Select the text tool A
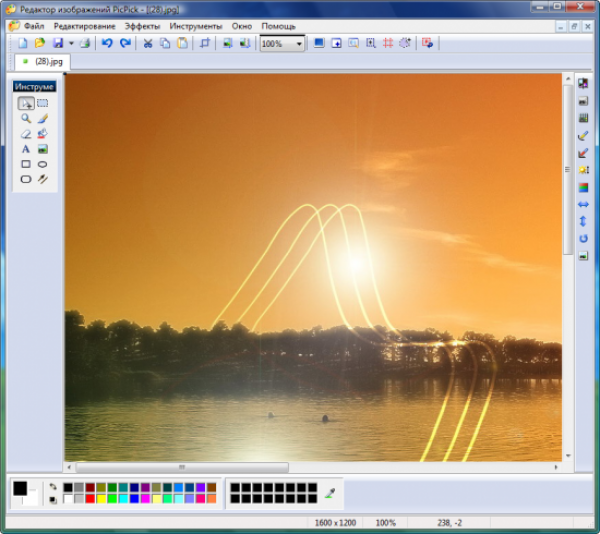The image size is (600, 534). coord(26,149)
